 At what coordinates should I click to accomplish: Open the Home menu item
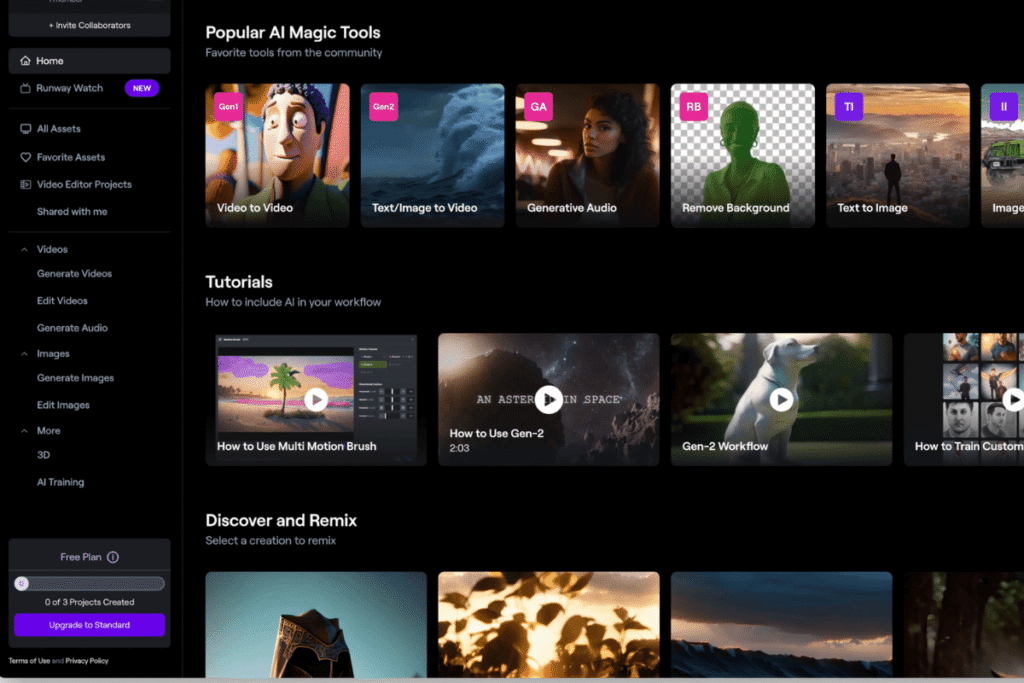[x=89, y=61]
